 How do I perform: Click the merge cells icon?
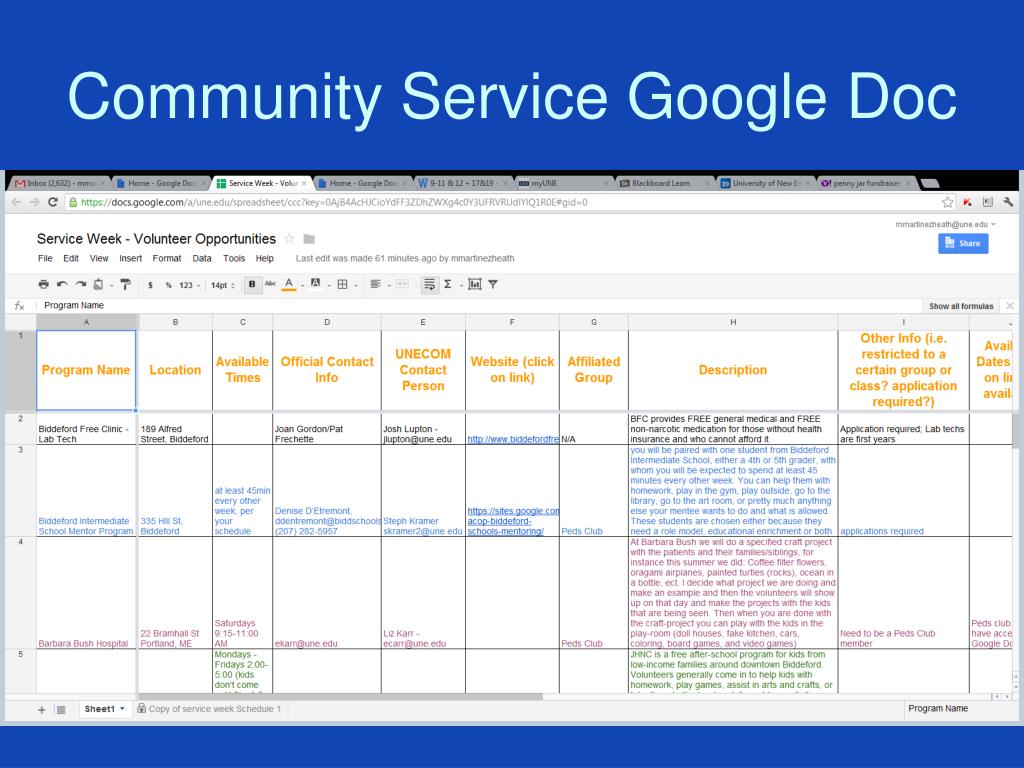pyautogui.click(x=402, y=284)
